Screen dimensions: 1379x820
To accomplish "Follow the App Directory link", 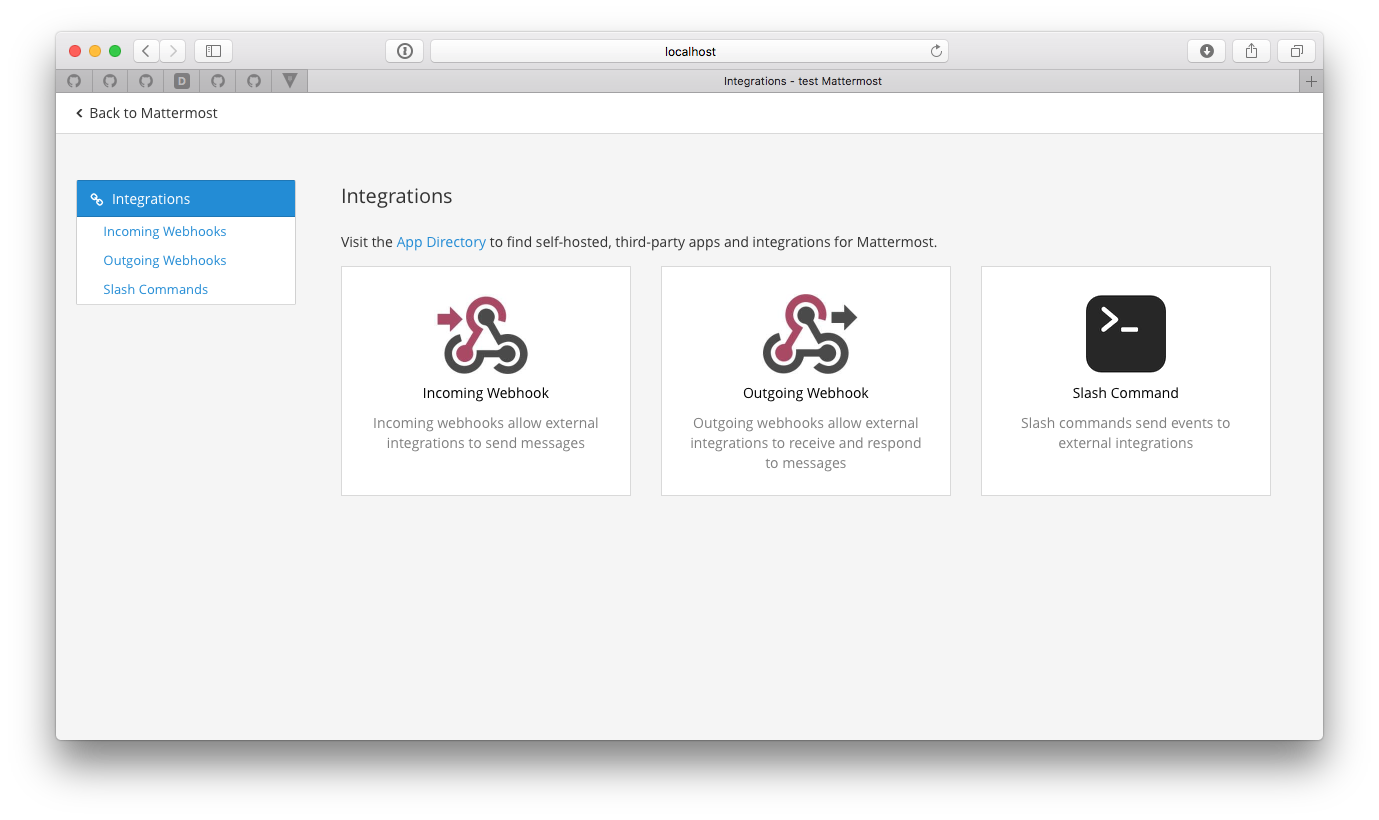I will coord(441,242).
